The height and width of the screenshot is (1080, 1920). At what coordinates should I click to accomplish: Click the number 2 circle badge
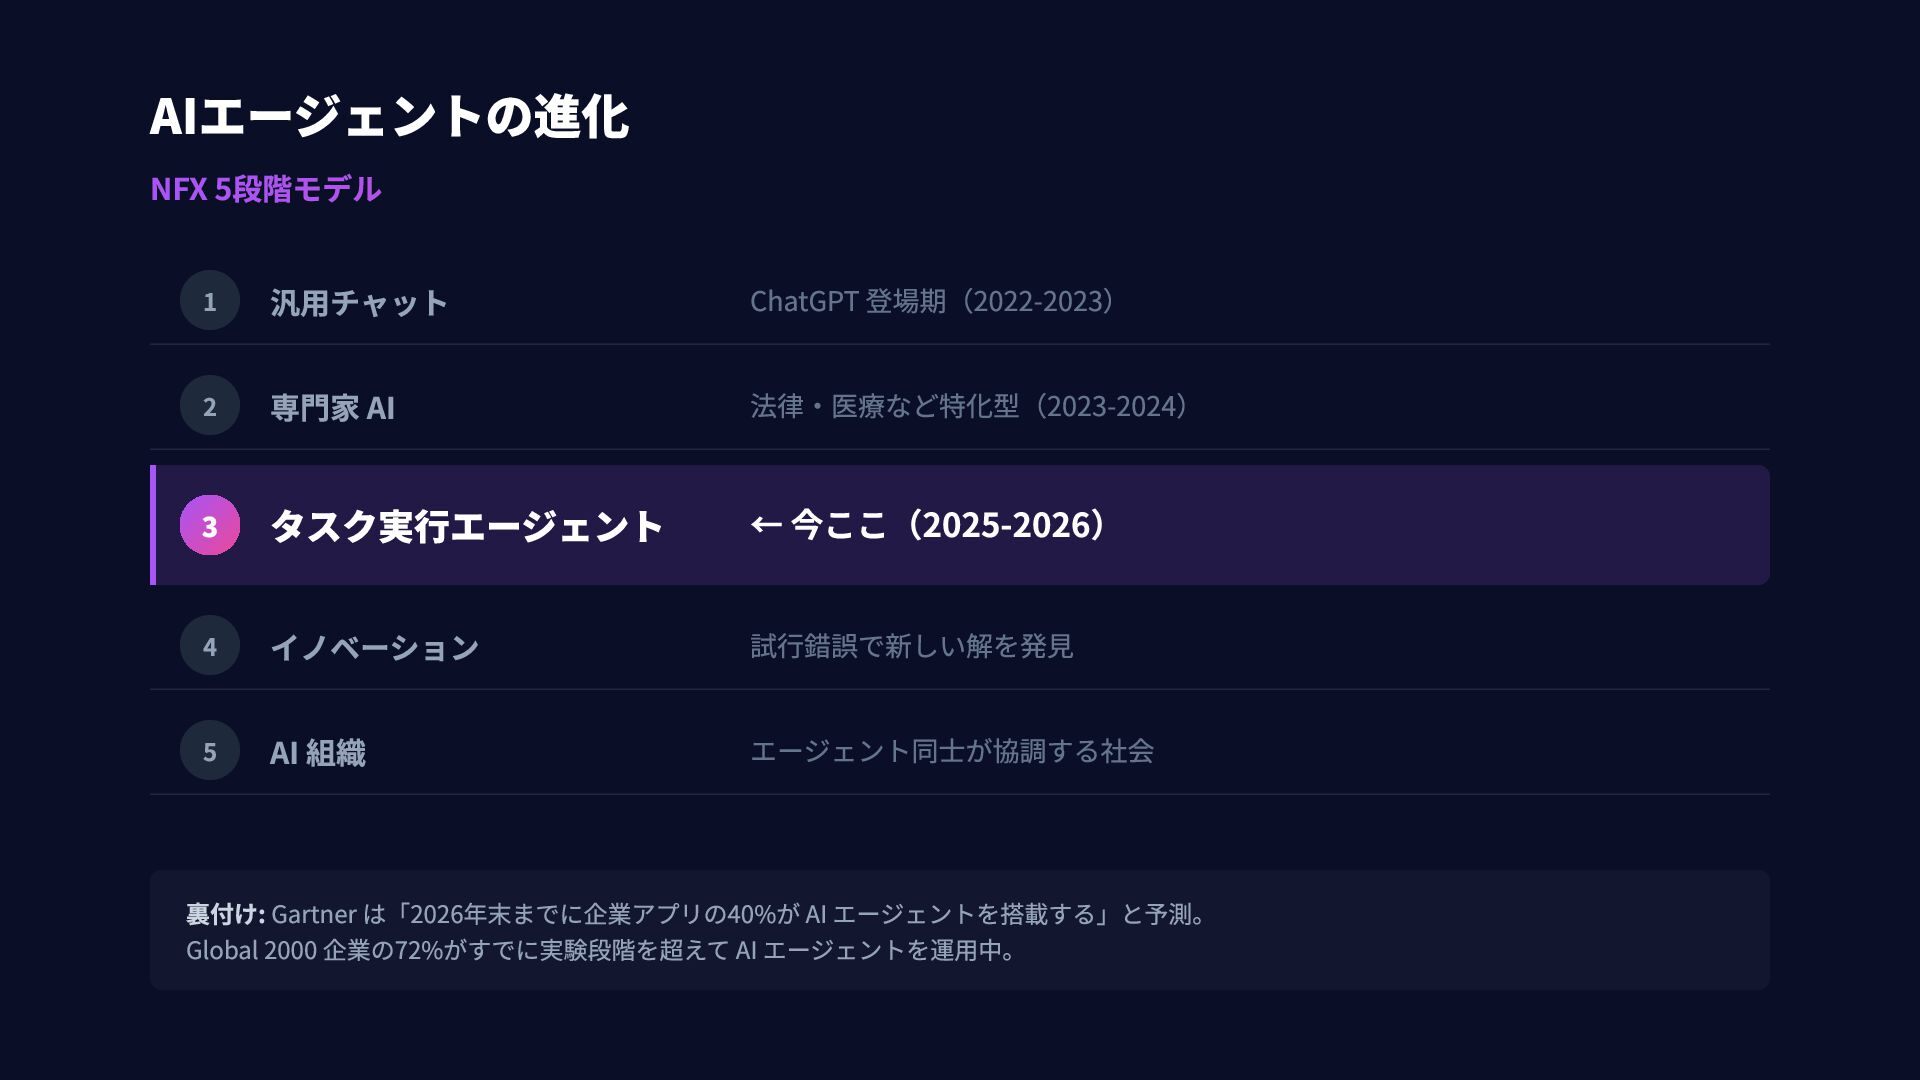pos(210,406)
